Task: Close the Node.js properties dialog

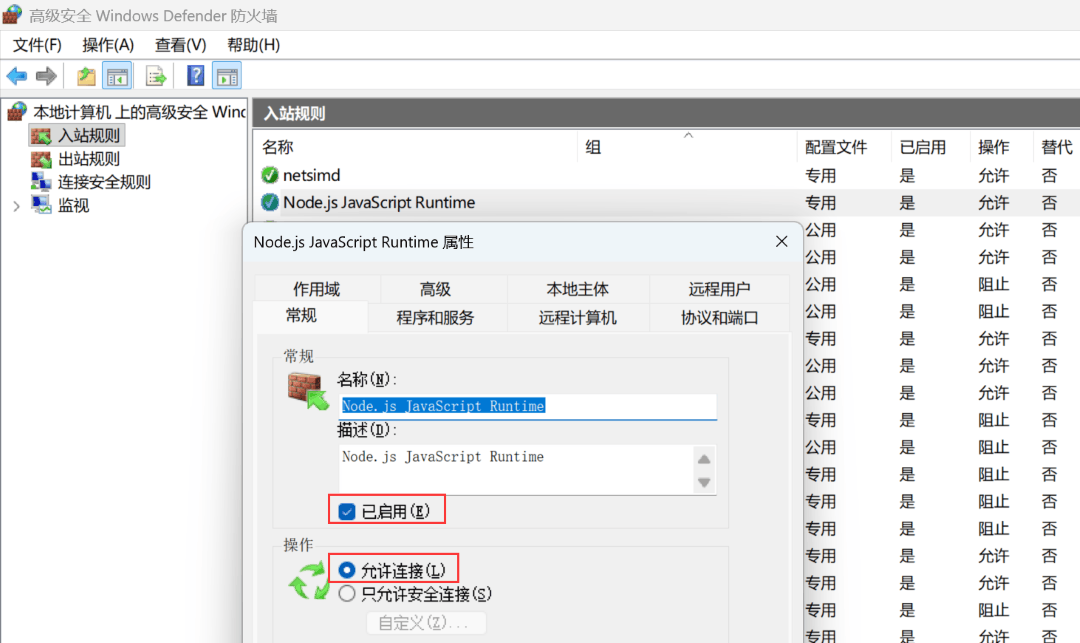Action: point(781,242)
